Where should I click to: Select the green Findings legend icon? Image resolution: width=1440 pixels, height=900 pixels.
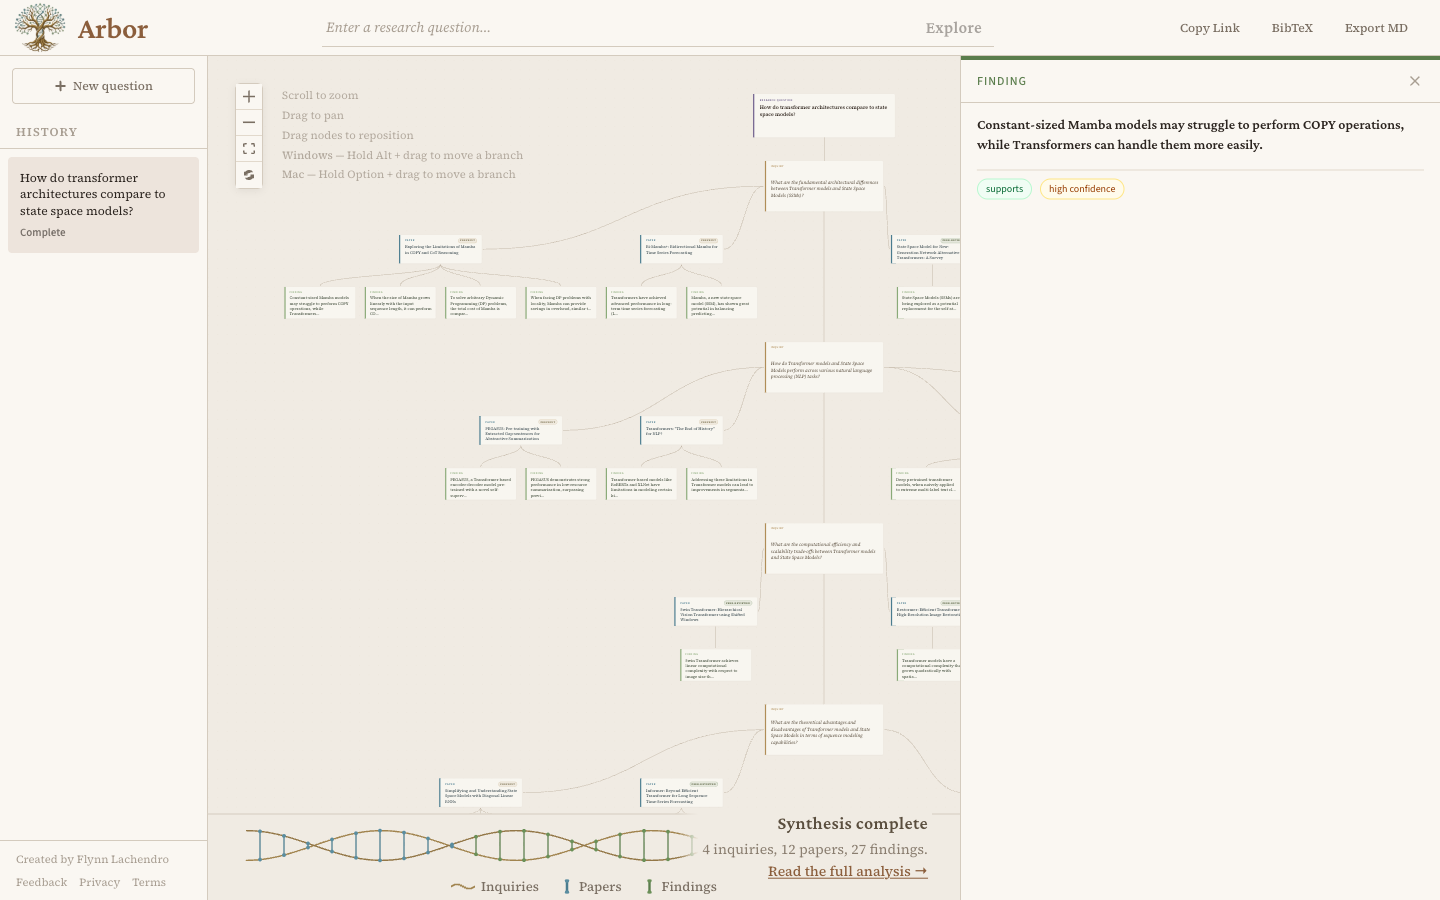coord(652,886)
